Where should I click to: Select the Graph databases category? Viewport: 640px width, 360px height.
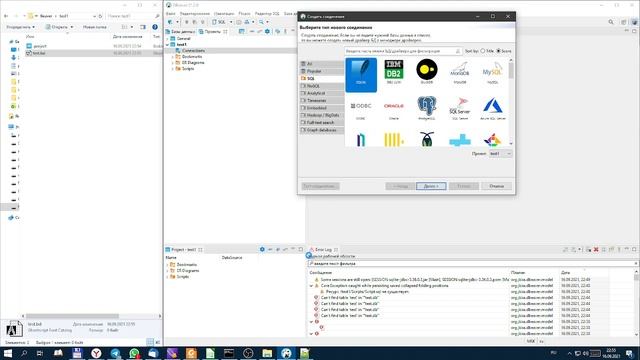(x=322, y=130)
